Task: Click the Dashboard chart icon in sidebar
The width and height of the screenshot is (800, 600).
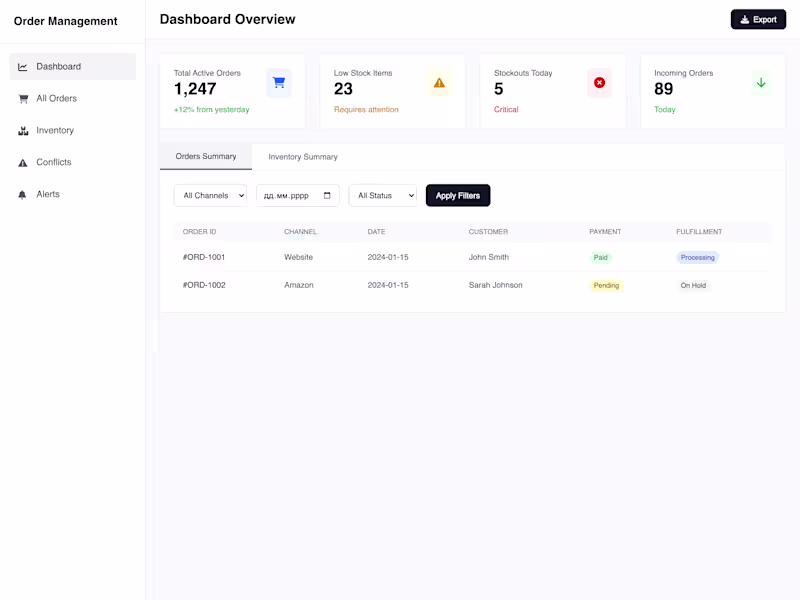Action: tap(23, 67)
